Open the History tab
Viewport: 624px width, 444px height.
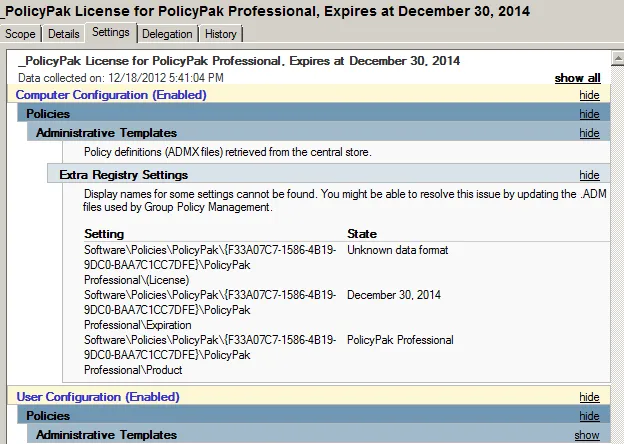[221, 33]
